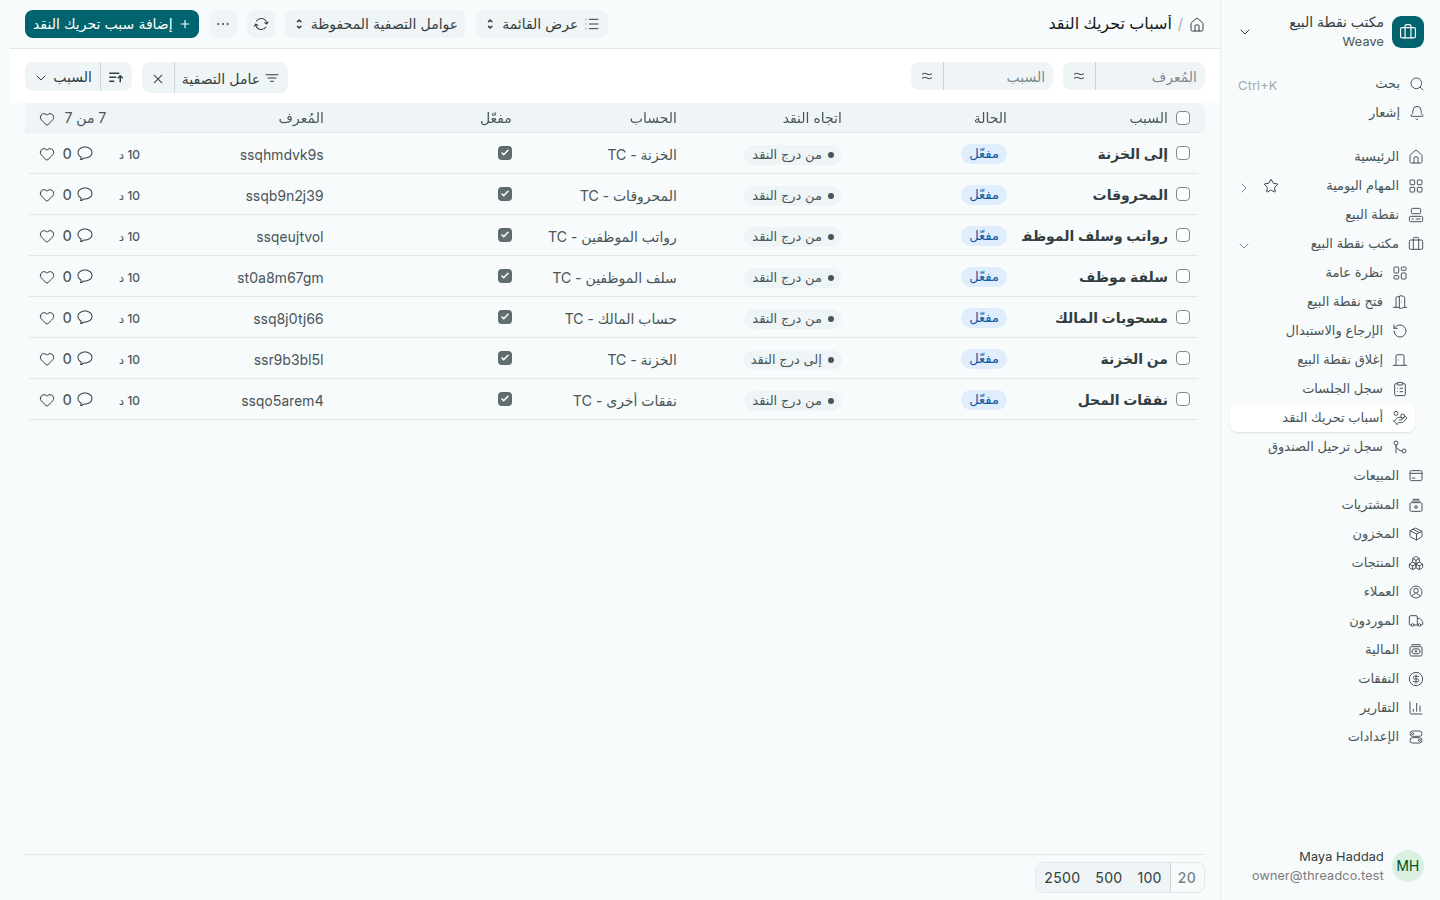Click the heart icon in من الخزنة row
1440x900 pixels.
[x=47, y=359]
